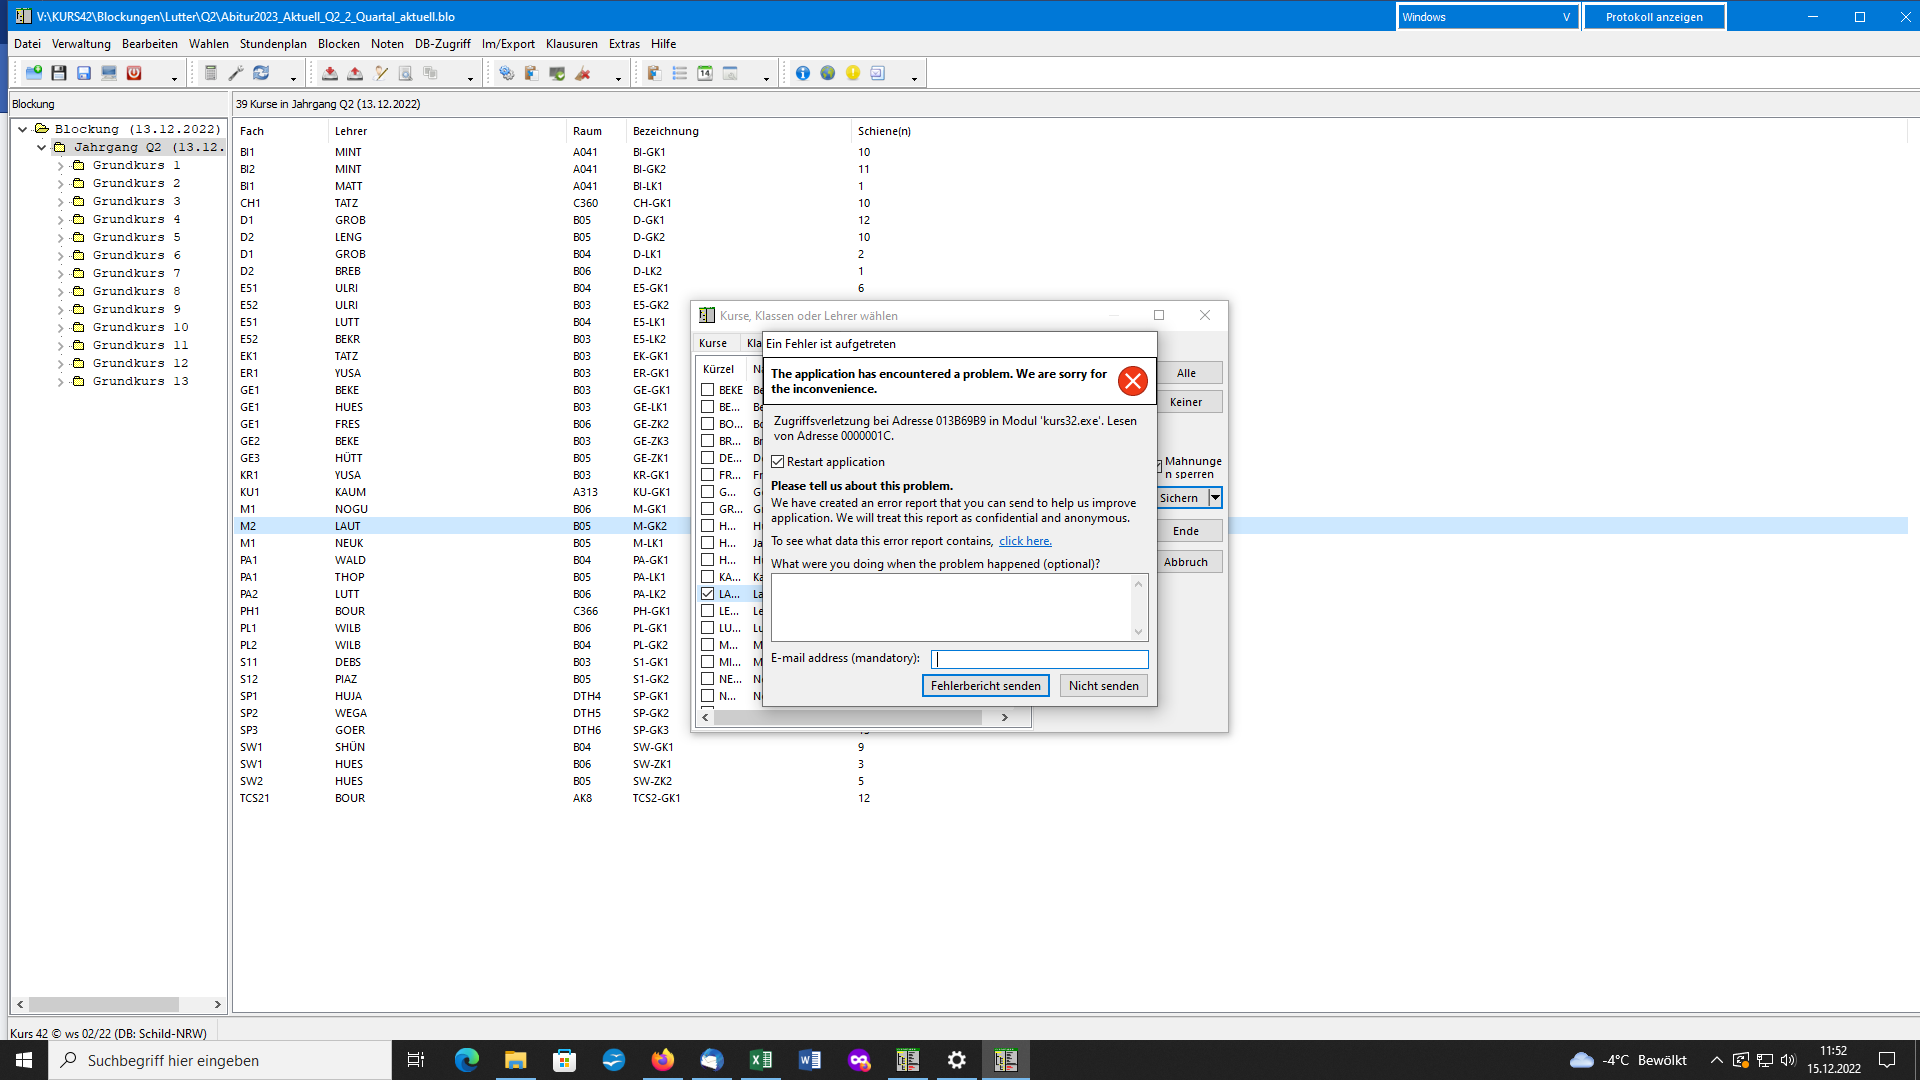Open Firefox from the taskbar
1920x1080 pixels.
663,1060
